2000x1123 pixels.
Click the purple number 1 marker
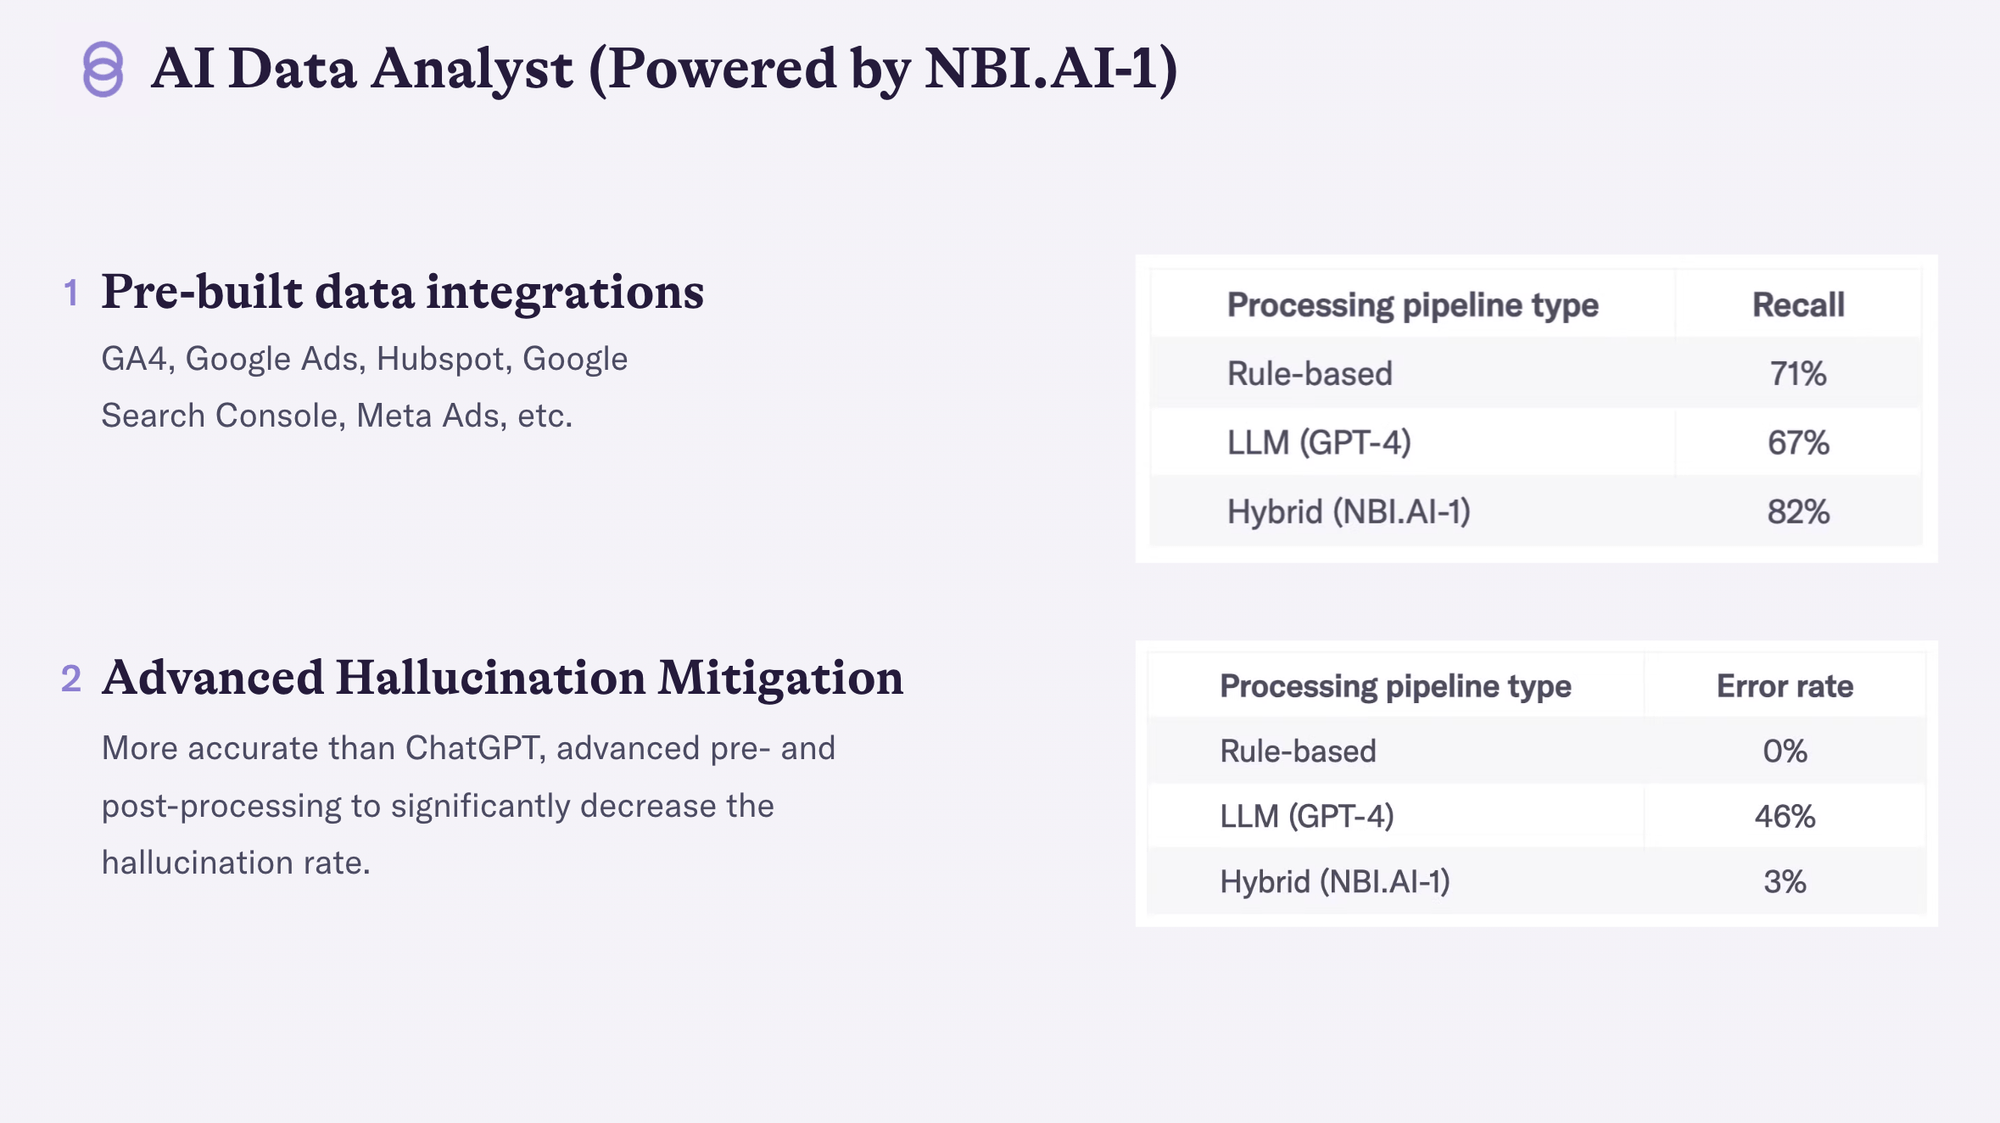[x=71, y=293]
